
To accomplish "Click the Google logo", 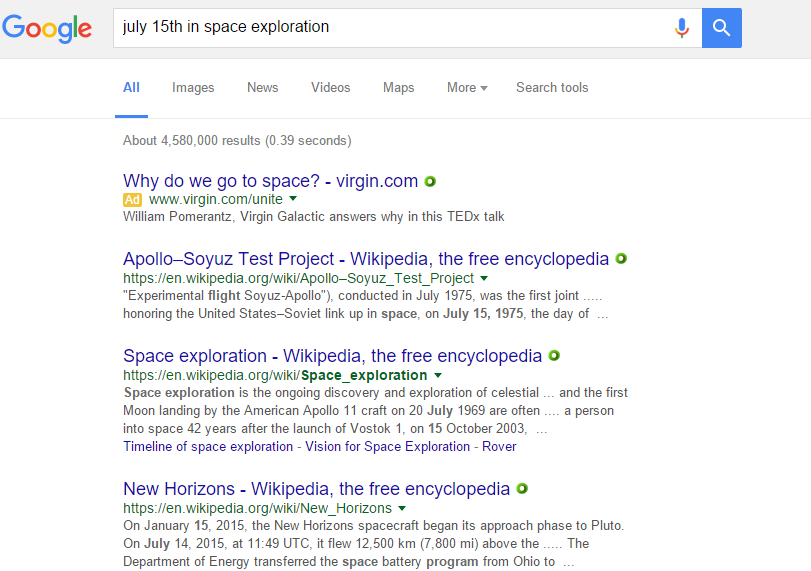I will 47,28.
